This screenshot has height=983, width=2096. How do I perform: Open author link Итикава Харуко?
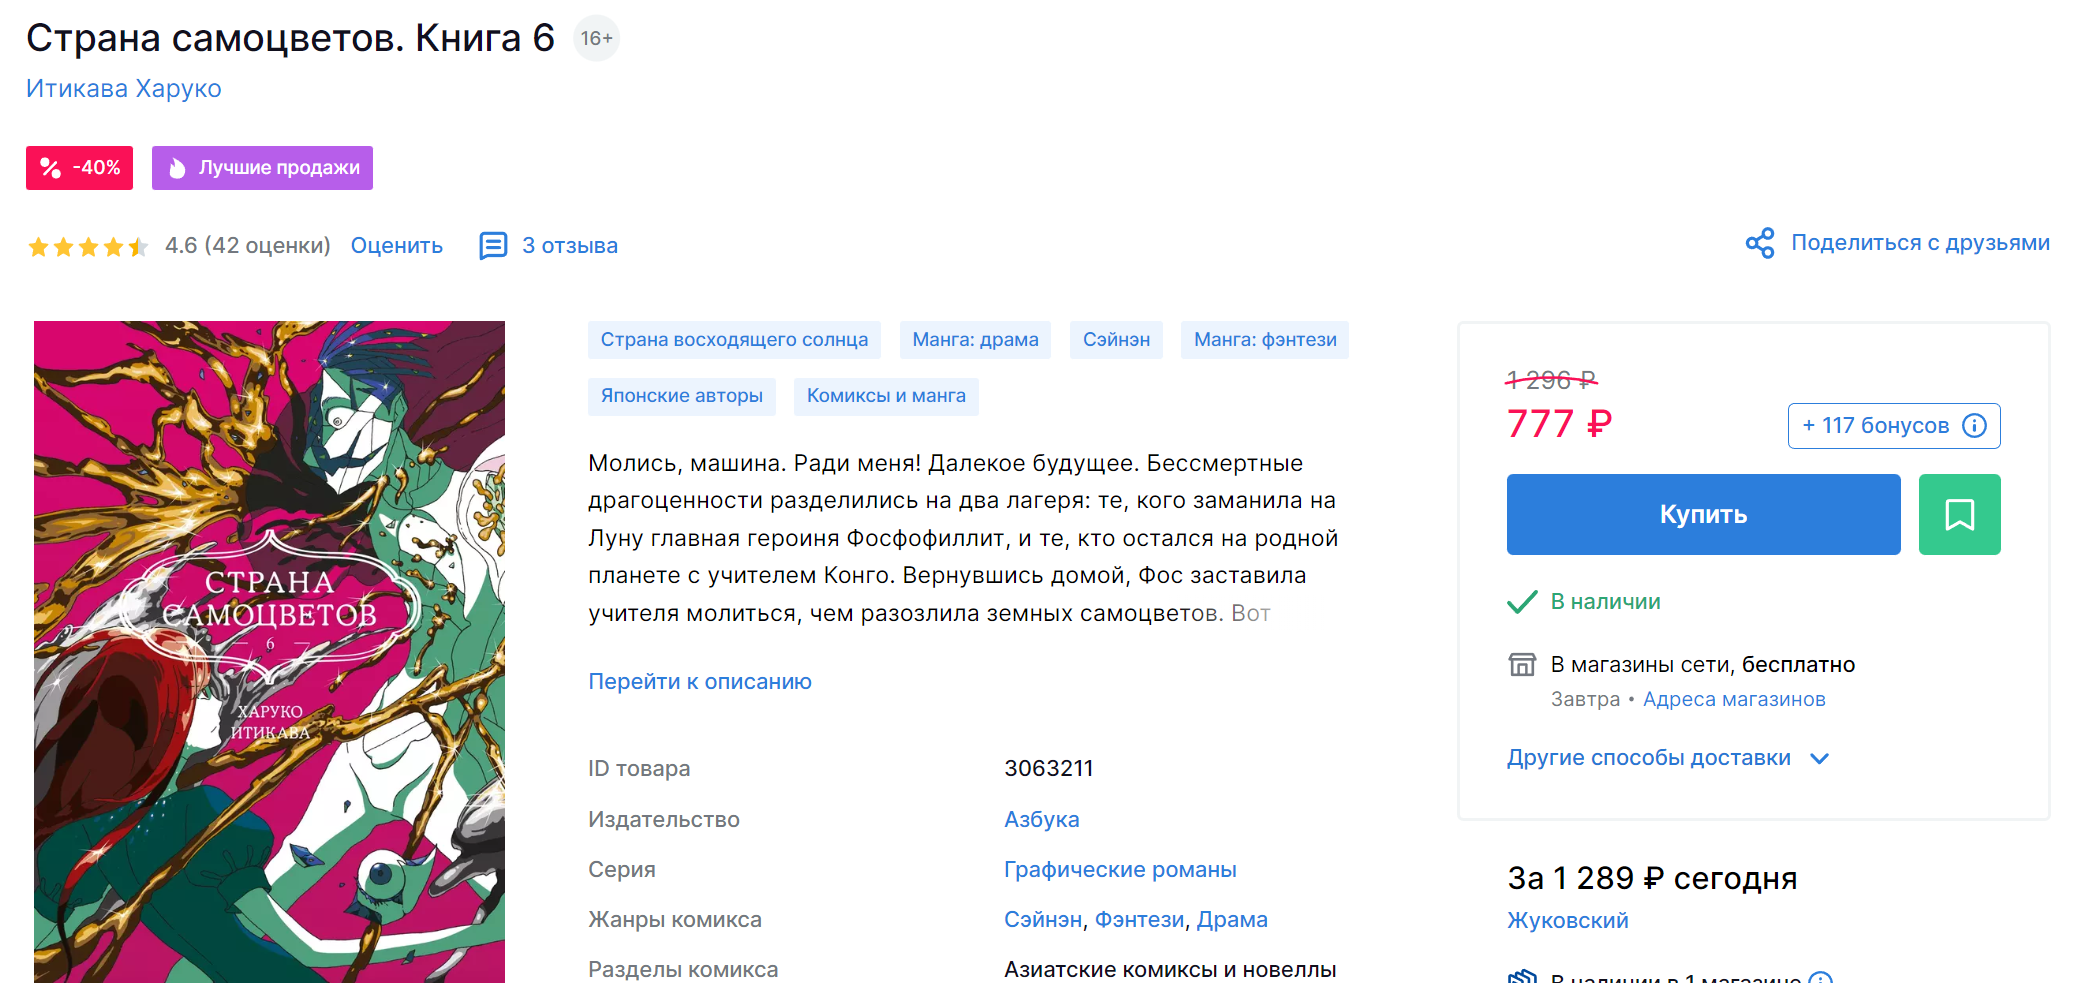(x=124, y=89)
